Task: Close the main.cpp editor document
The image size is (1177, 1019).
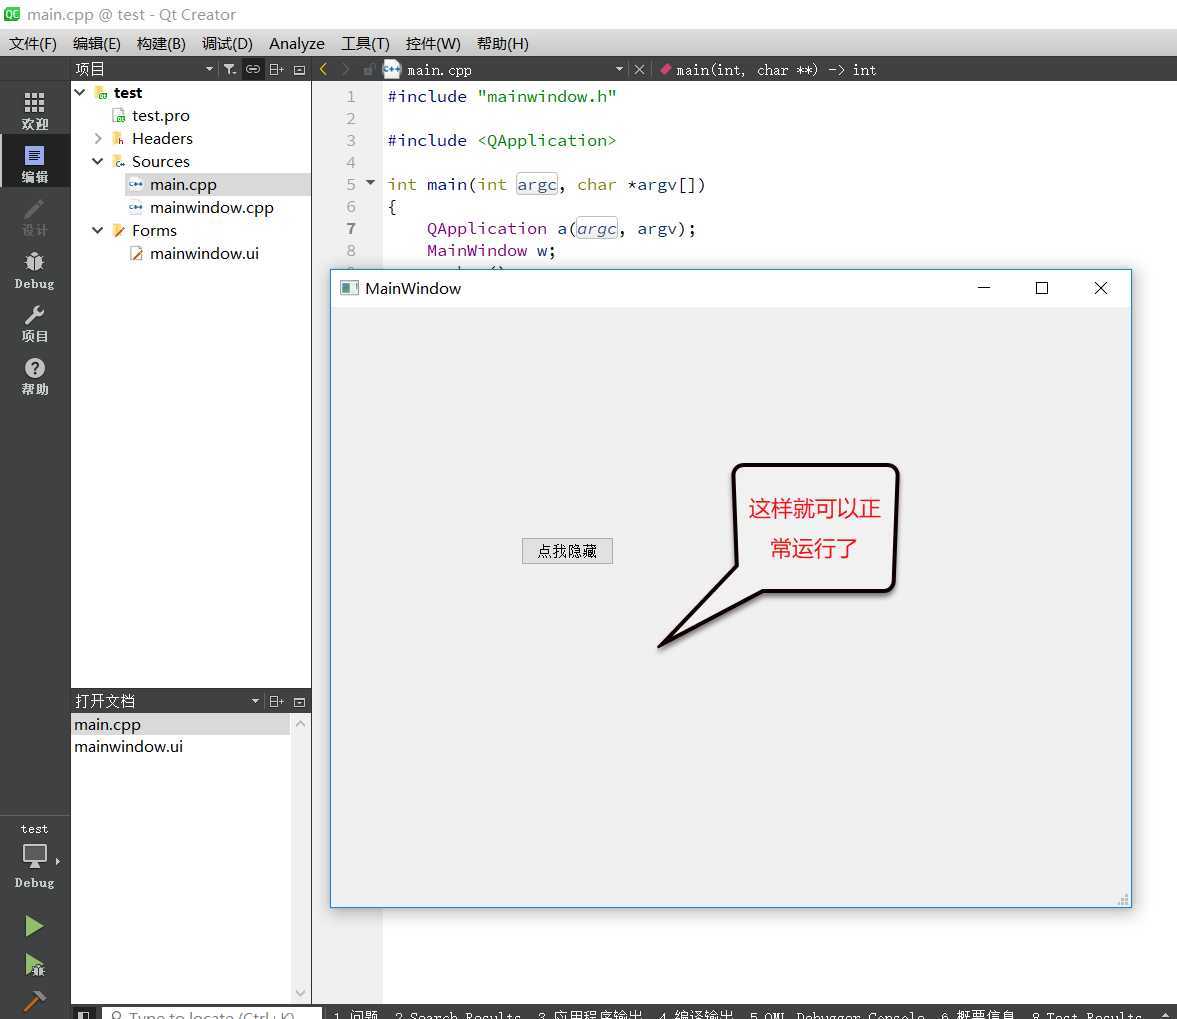Action: coord(639,70)
